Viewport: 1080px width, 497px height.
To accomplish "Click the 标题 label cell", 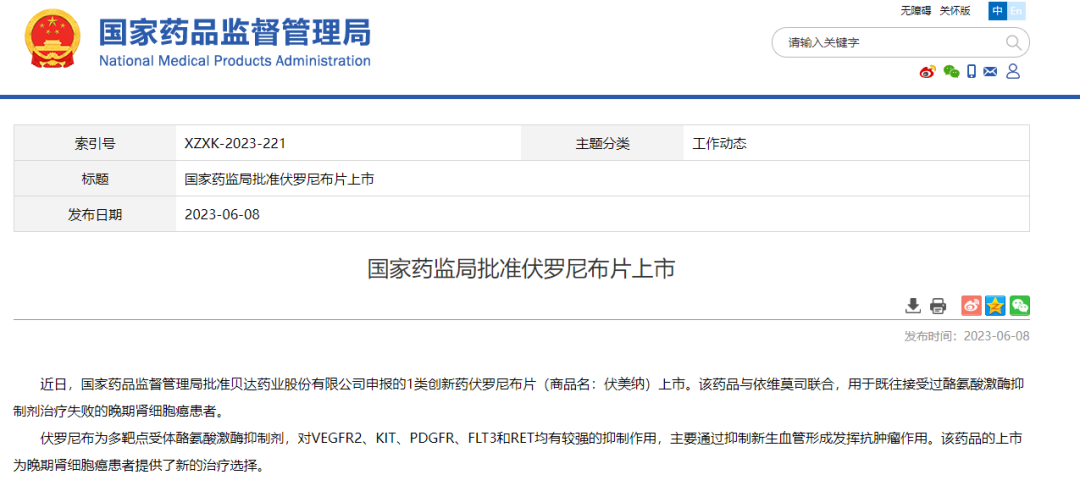I will 95,179.
